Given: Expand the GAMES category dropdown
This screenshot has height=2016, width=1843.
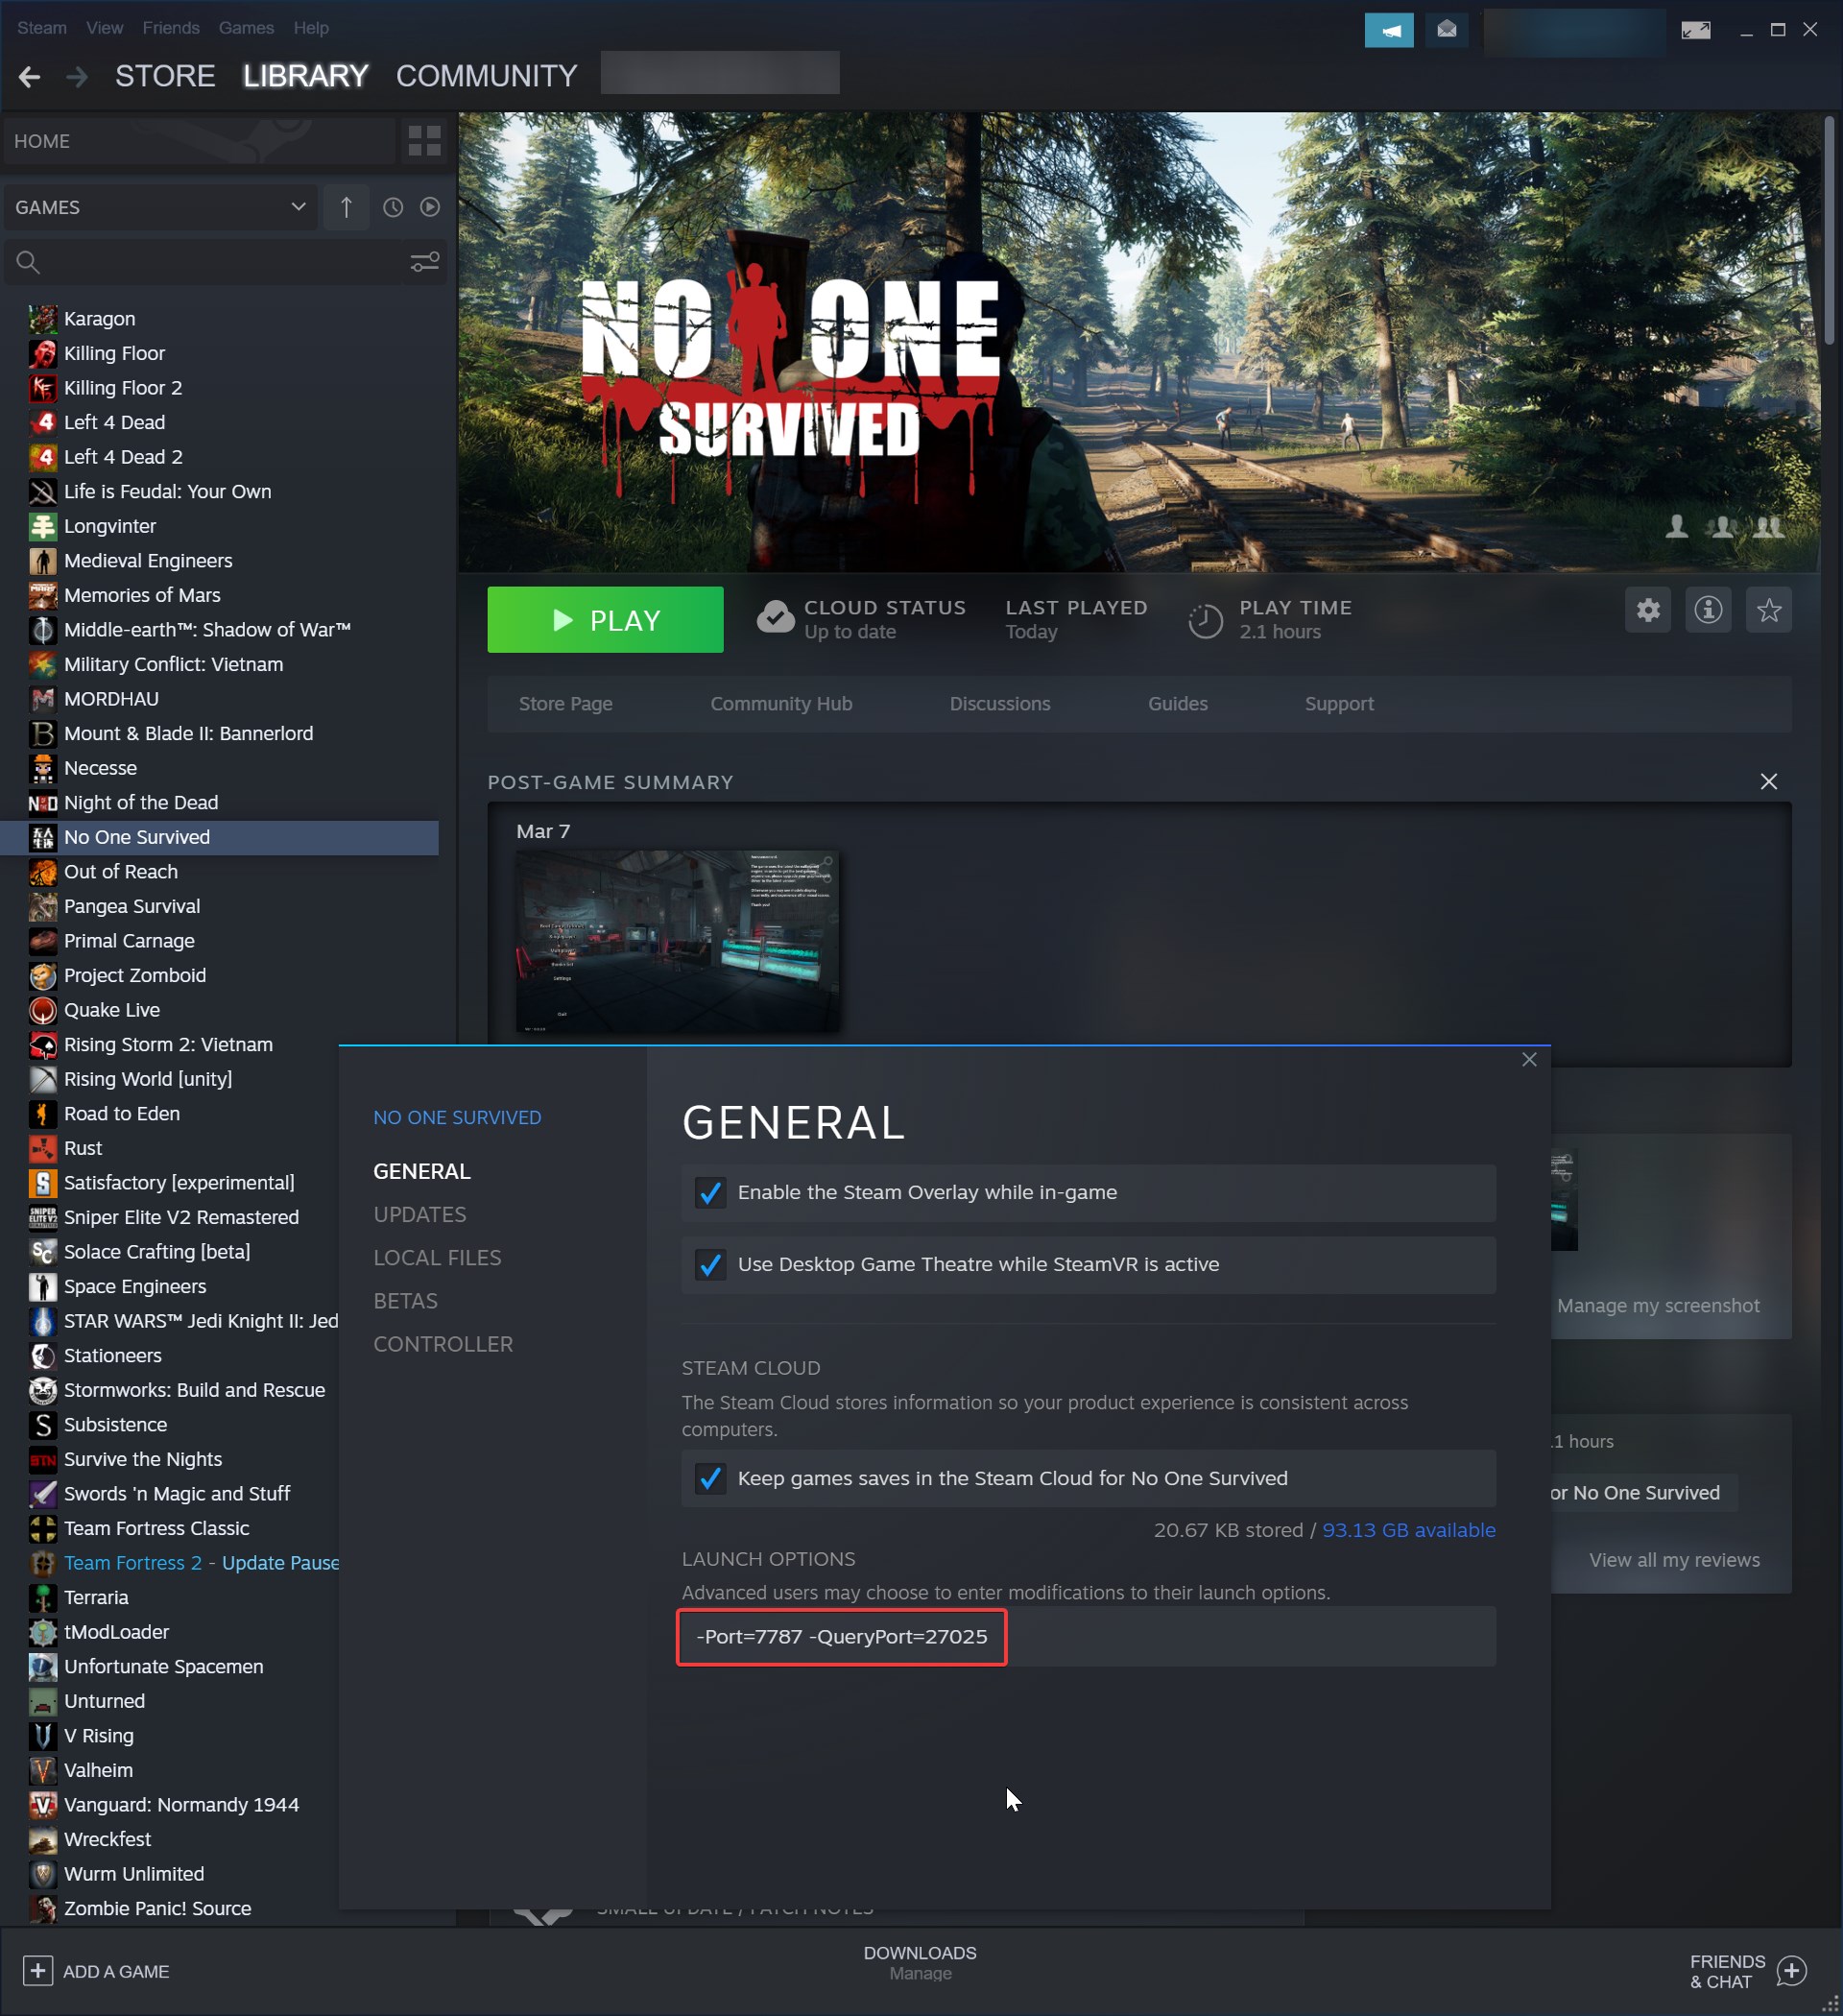Looking at the screenshot, I should (298, 207).
